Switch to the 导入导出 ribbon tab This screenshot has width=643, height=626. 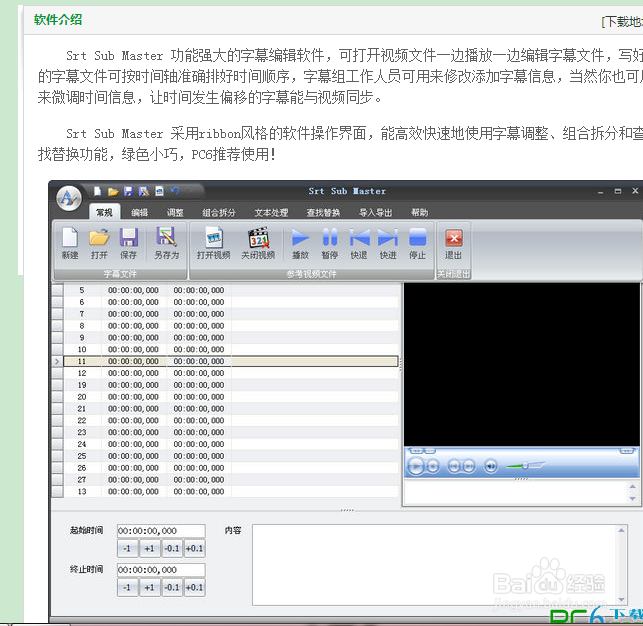(x=376, y=212)
